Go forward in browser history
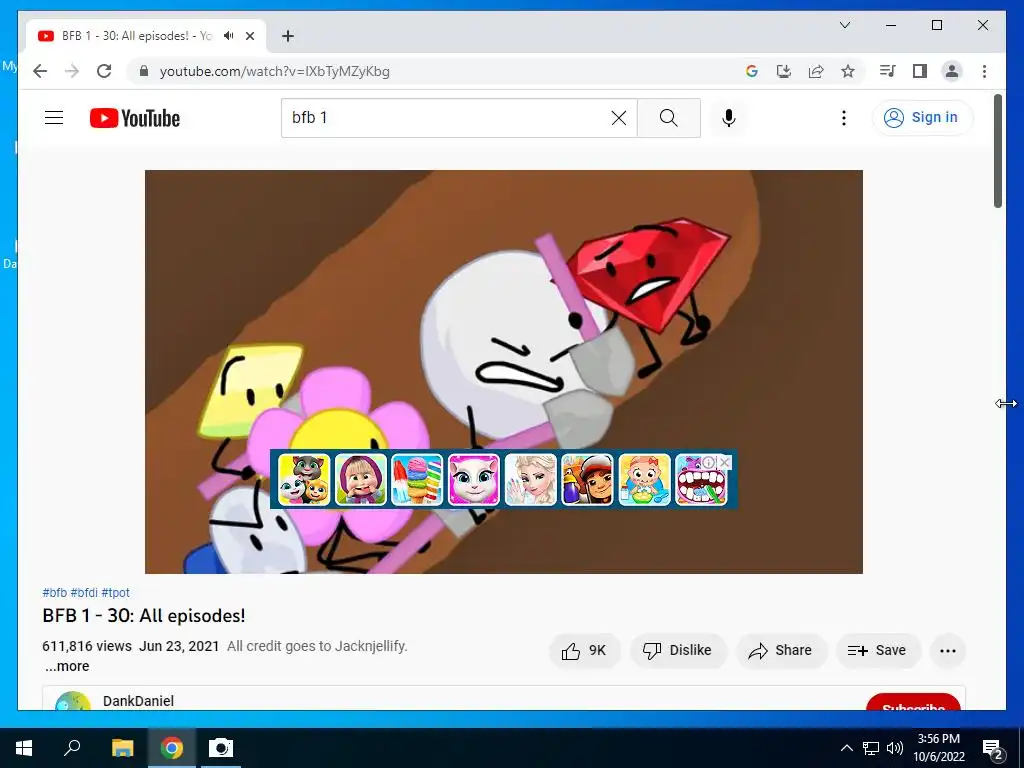 tap(72, 71)
